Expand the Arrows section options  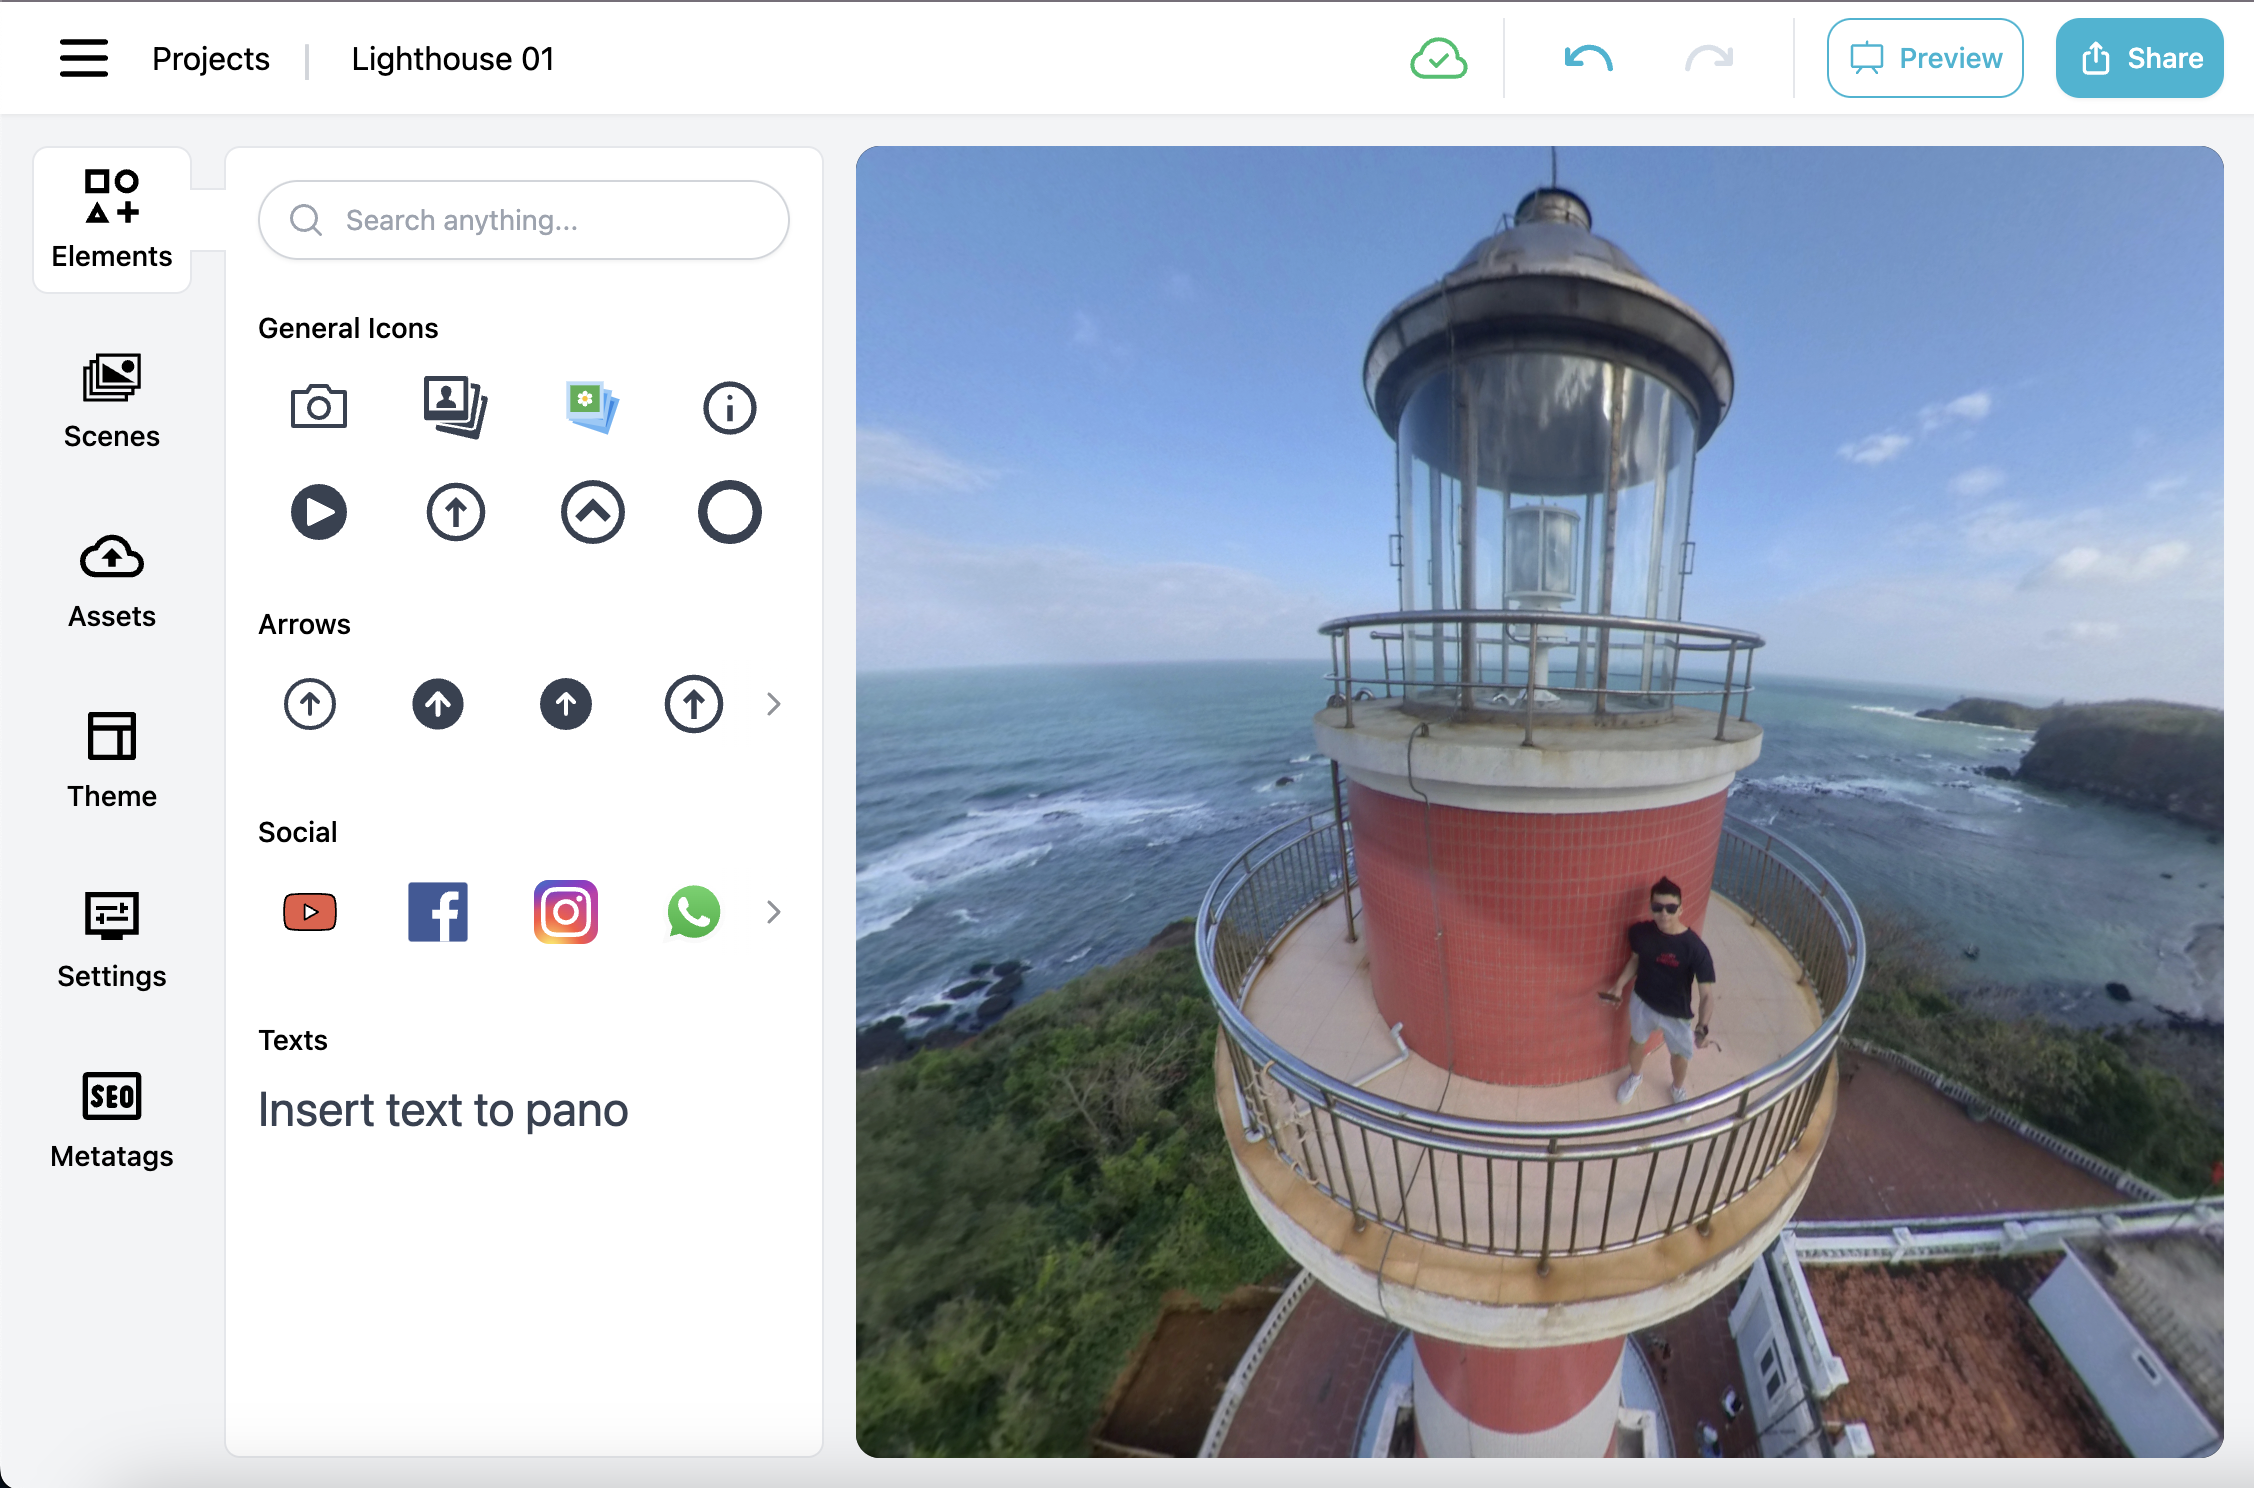pyautogui.click(x=772, y=702)
